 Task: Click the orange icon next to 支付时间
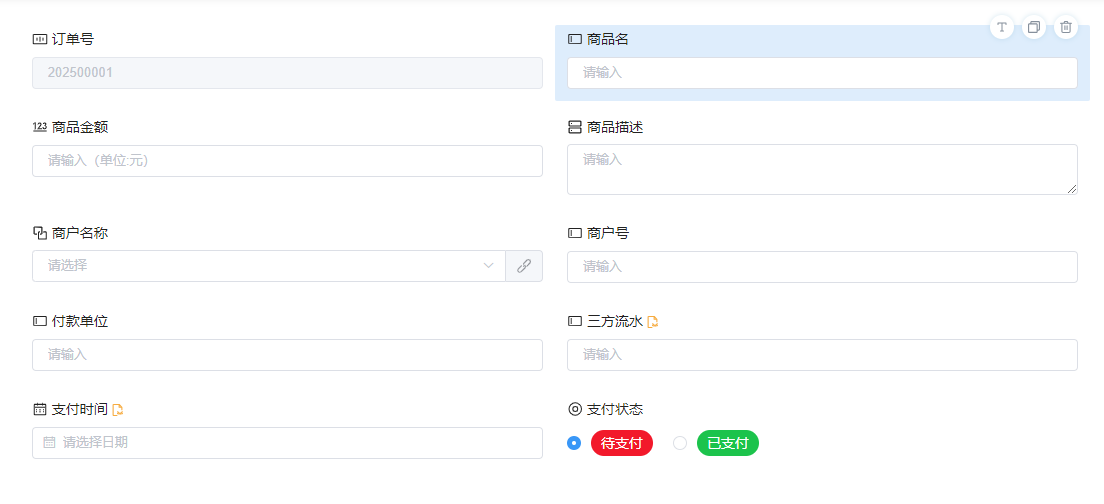(x=118, y=409)
